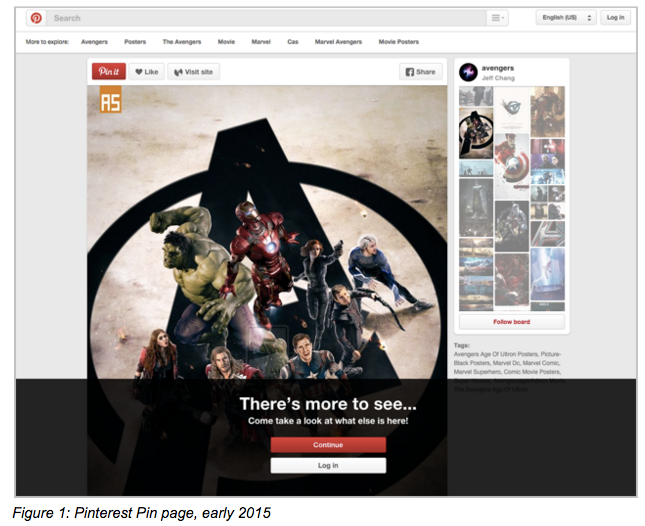
Task: Click the orange AS badge on poster
Action: click(110, 100)
